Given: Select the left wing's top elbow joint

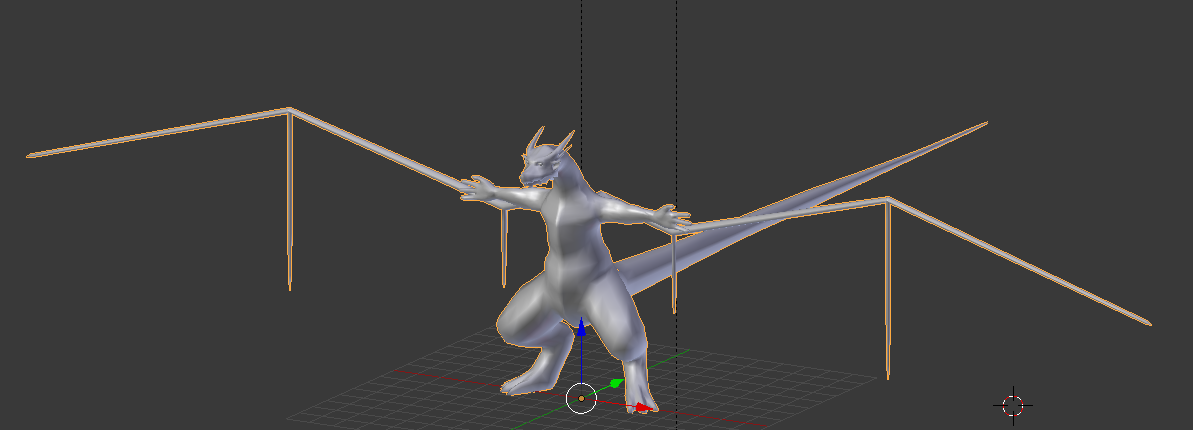Looking at the screenshot, I should pos(289,110).
